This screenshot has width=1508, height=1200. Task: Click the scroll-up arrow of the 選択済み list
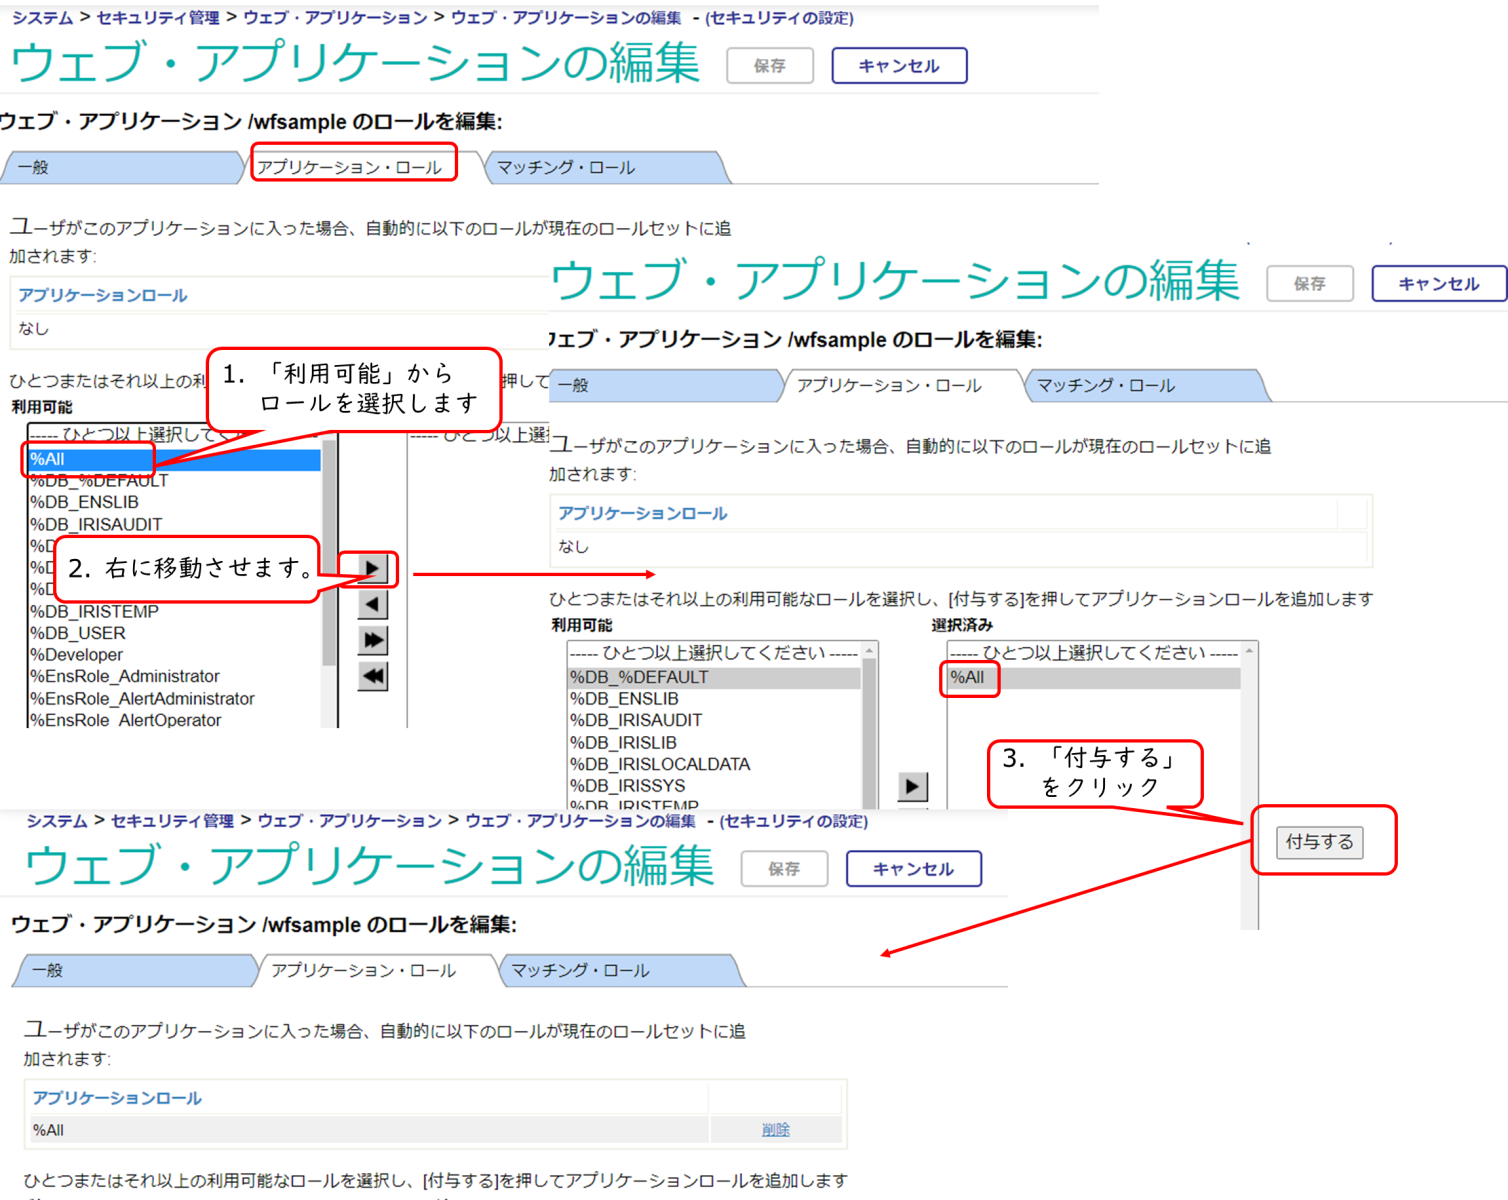point(1249,651)
